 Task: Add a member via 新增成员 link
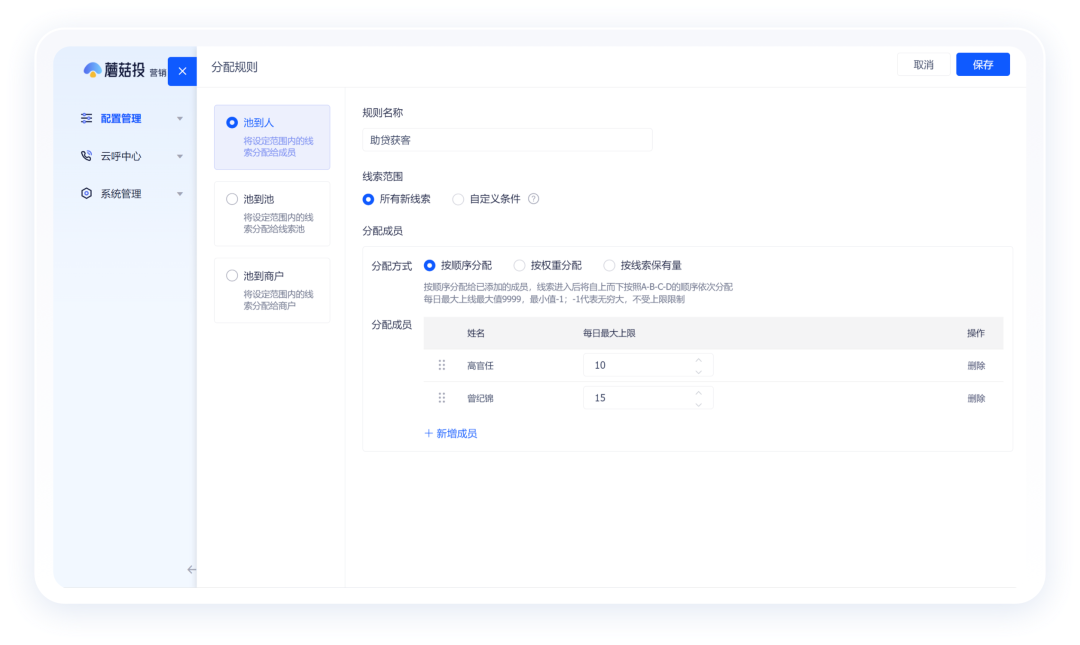click(450, 432)
